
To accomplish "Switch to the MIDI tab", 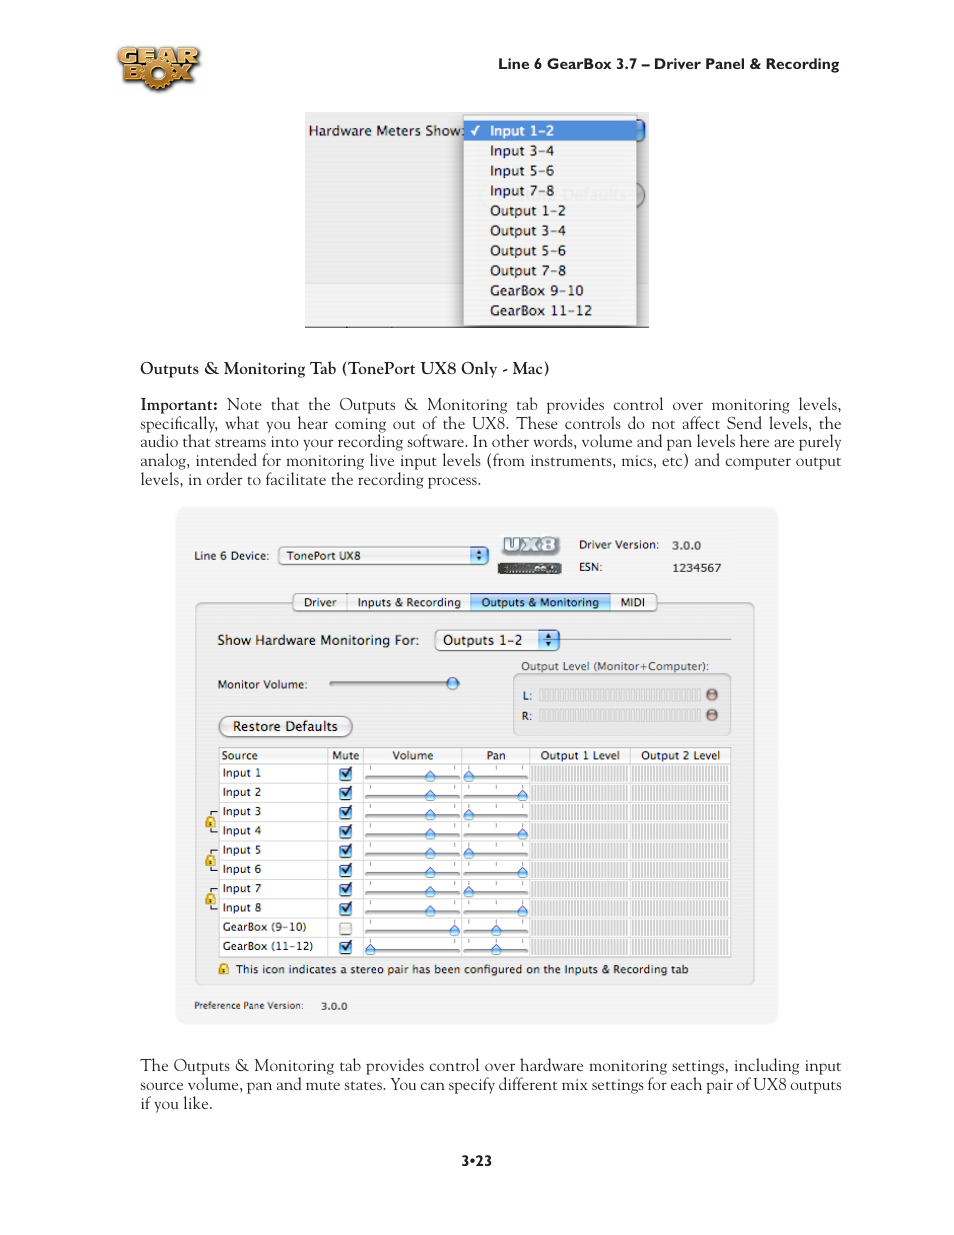I will [x=633, y=602].
